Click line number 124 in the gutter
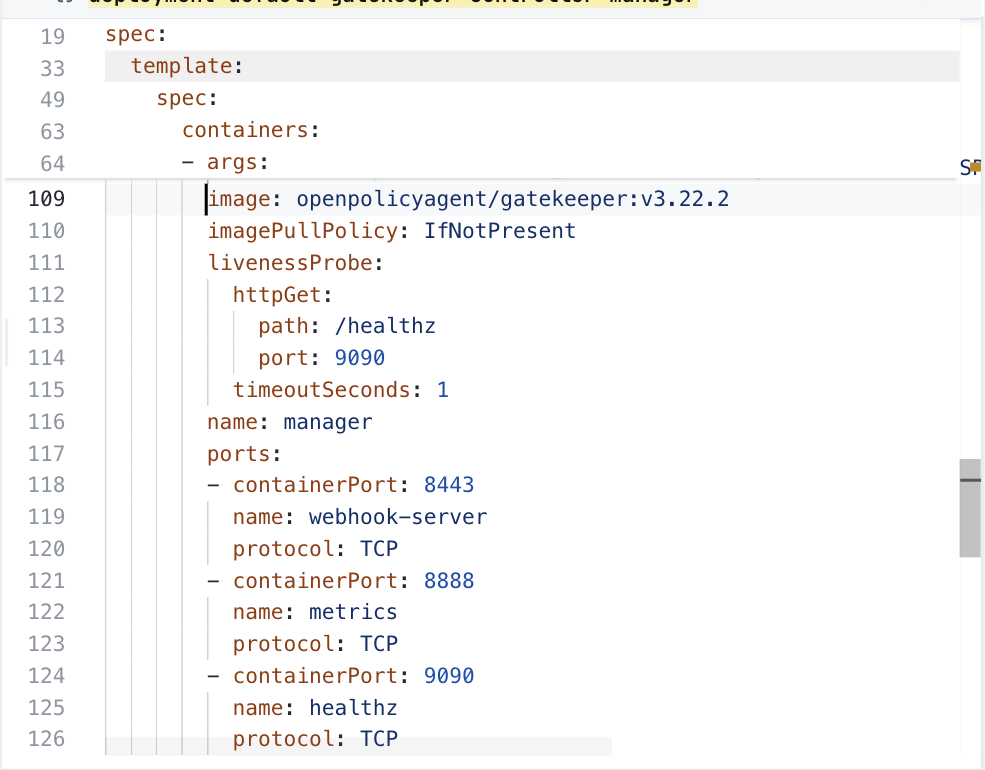The height and width of the screenshot is (770, 985). tap(46, 676)
